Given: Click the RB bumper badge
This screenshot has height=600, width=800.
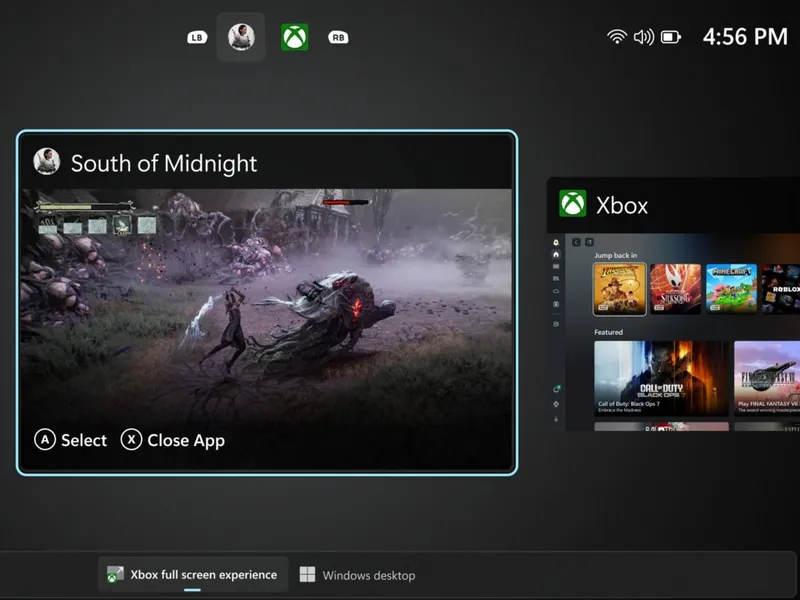Looking at the screenshot, I should [x=337, y=37].
